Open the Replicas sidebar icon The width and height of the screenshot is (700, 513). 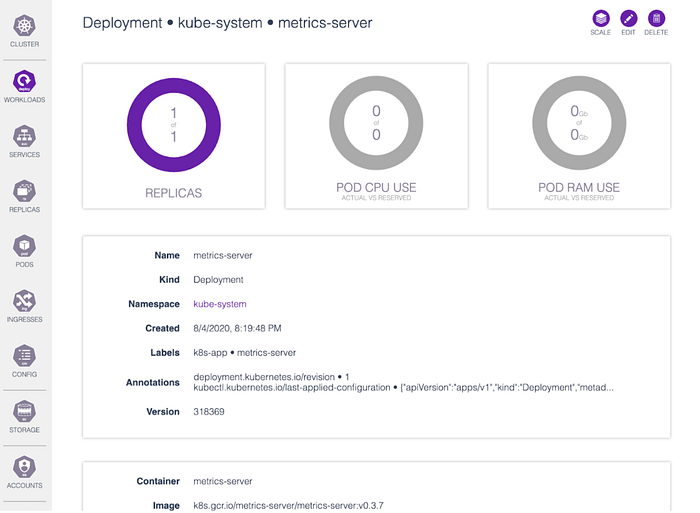click(x=25, y=196)
